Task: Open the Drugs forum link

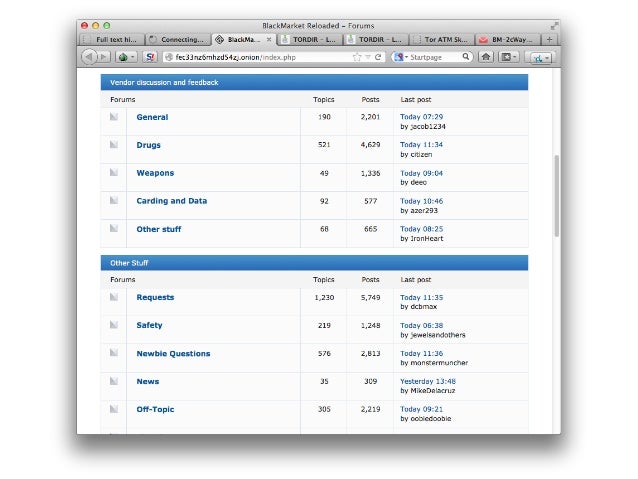Action: coord(149,145)
